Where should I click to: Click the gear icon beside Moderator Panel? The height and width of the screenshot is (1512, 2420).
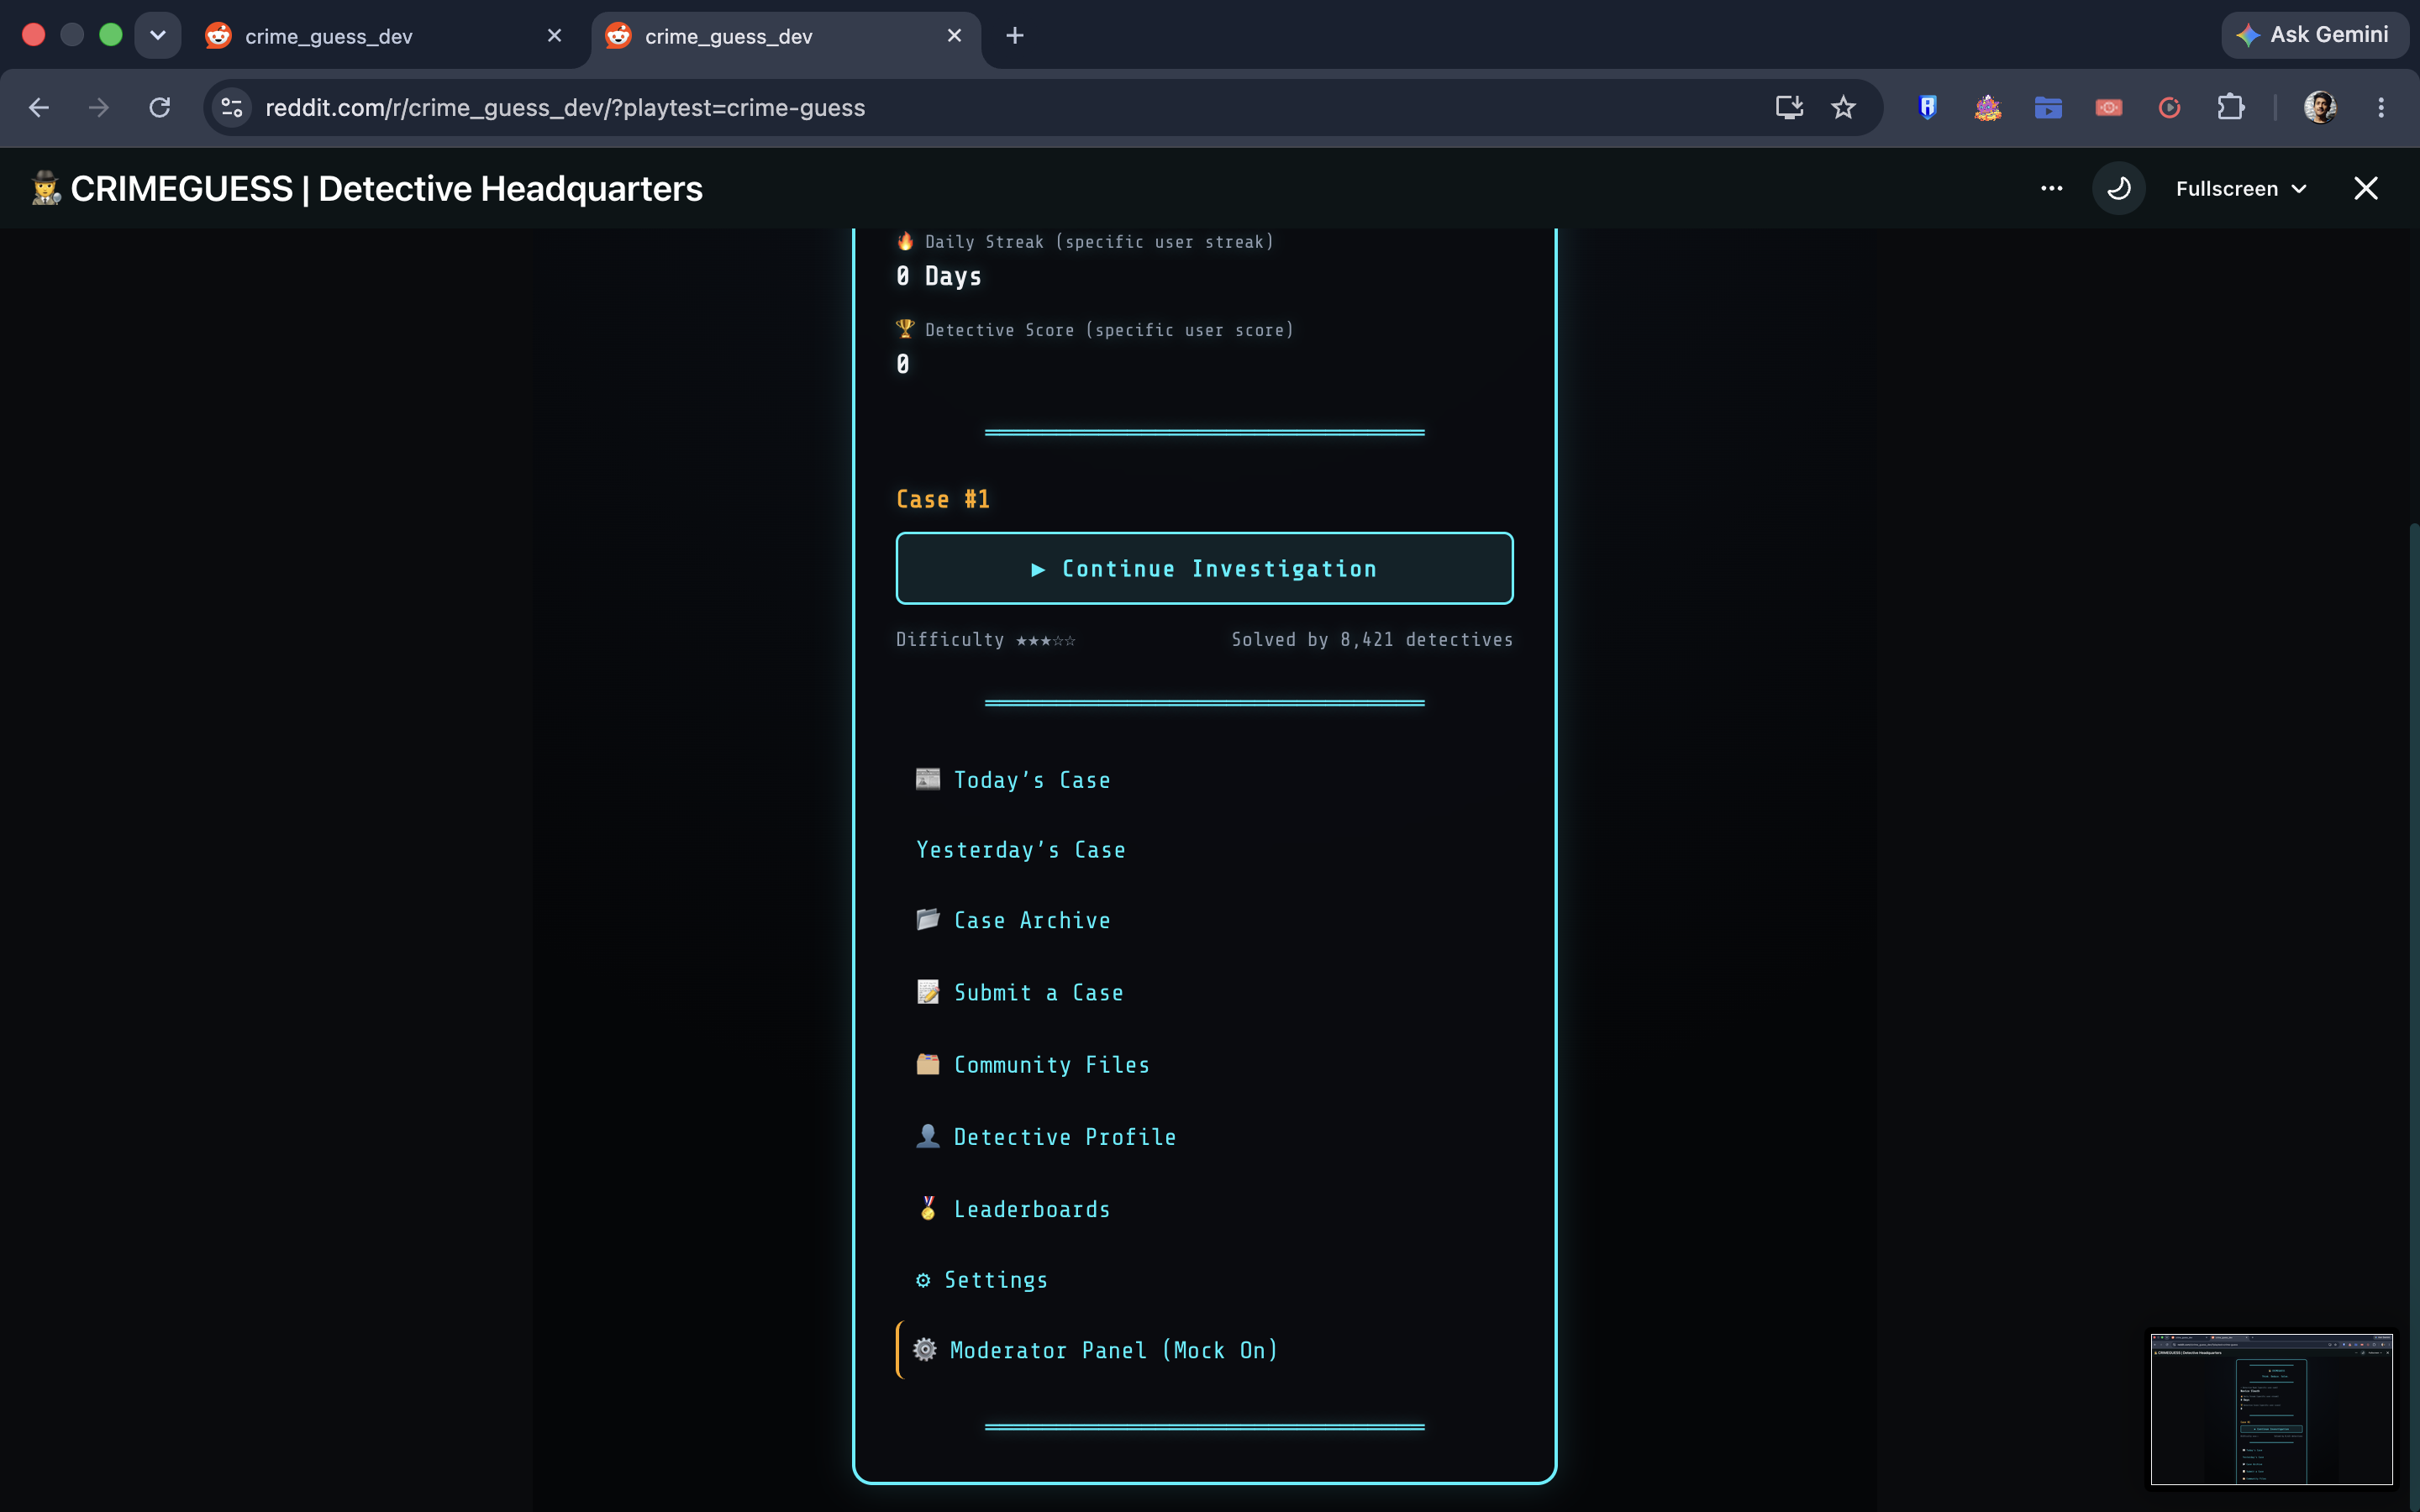(925, 1349)
